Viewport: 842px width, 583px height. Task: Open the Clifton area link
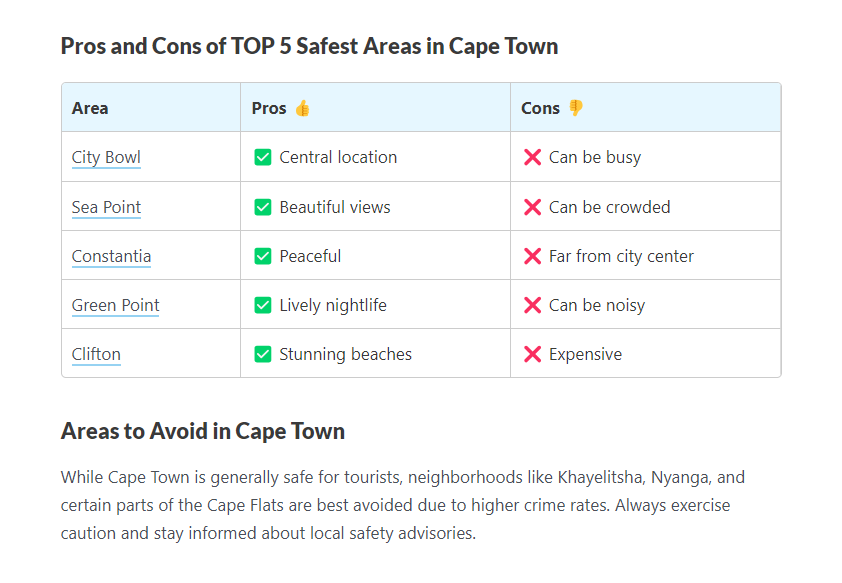click(x=96, y=354)
